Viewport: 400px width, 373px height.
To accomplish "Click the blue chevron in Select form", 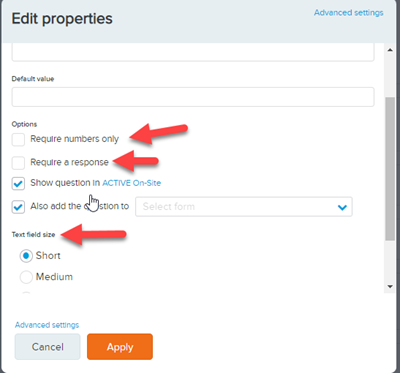I will click(342, 208).
